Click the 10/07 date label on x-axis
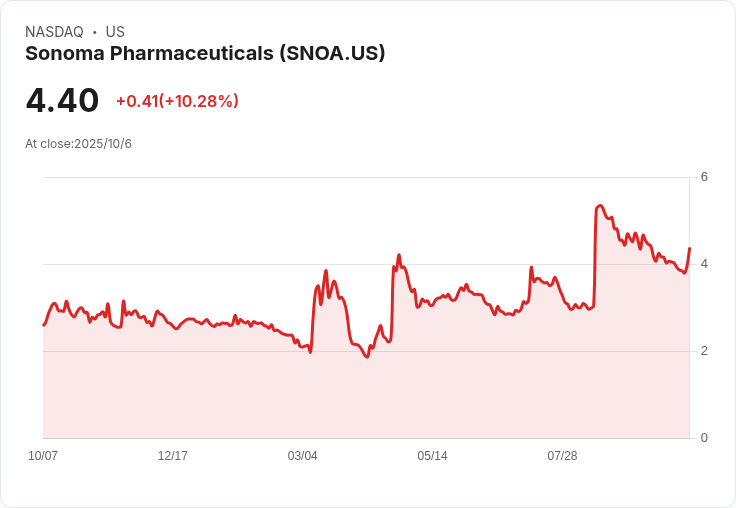 pos(43,456)
